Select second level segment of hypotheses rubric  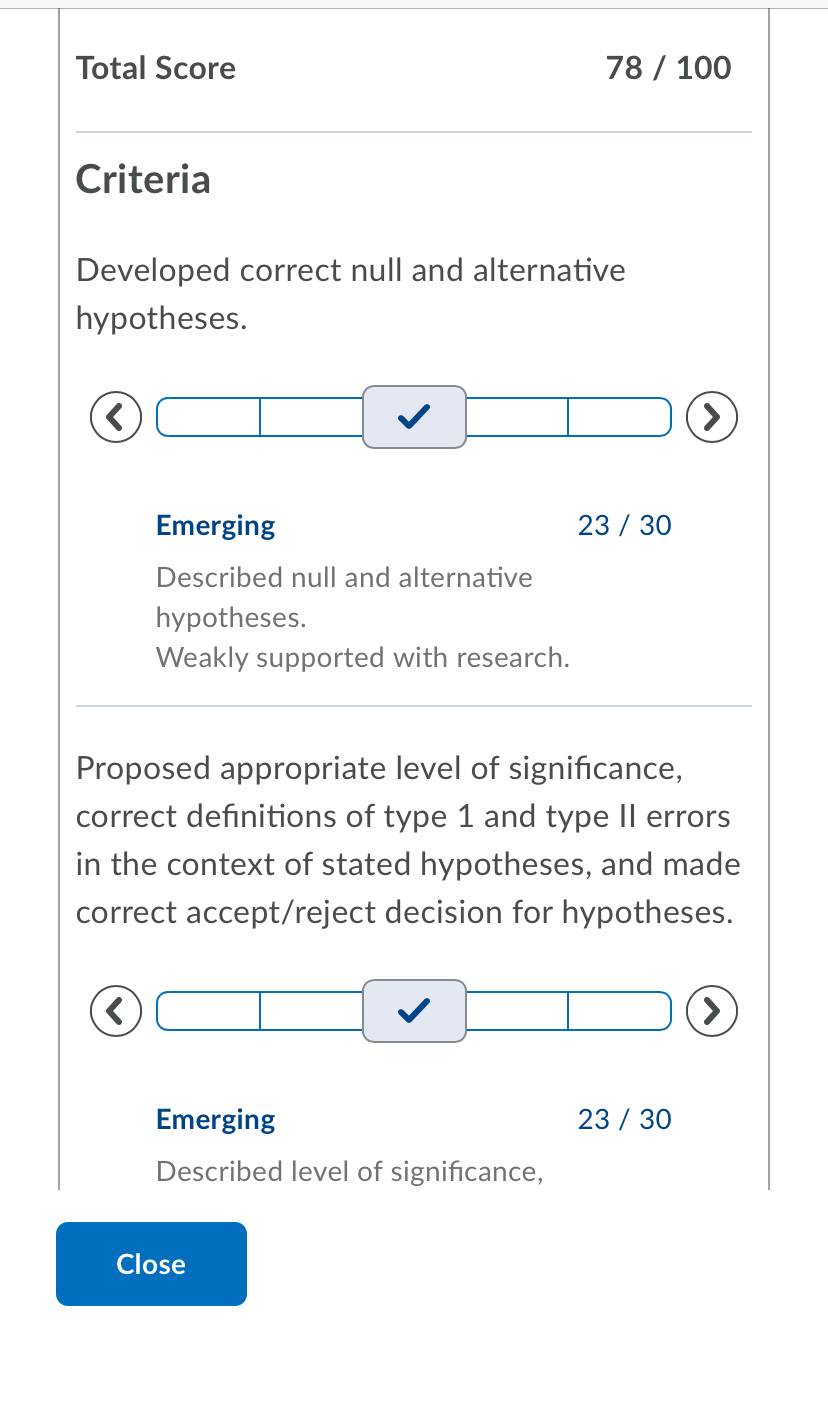pyautogui.click(x=311, y=417)
